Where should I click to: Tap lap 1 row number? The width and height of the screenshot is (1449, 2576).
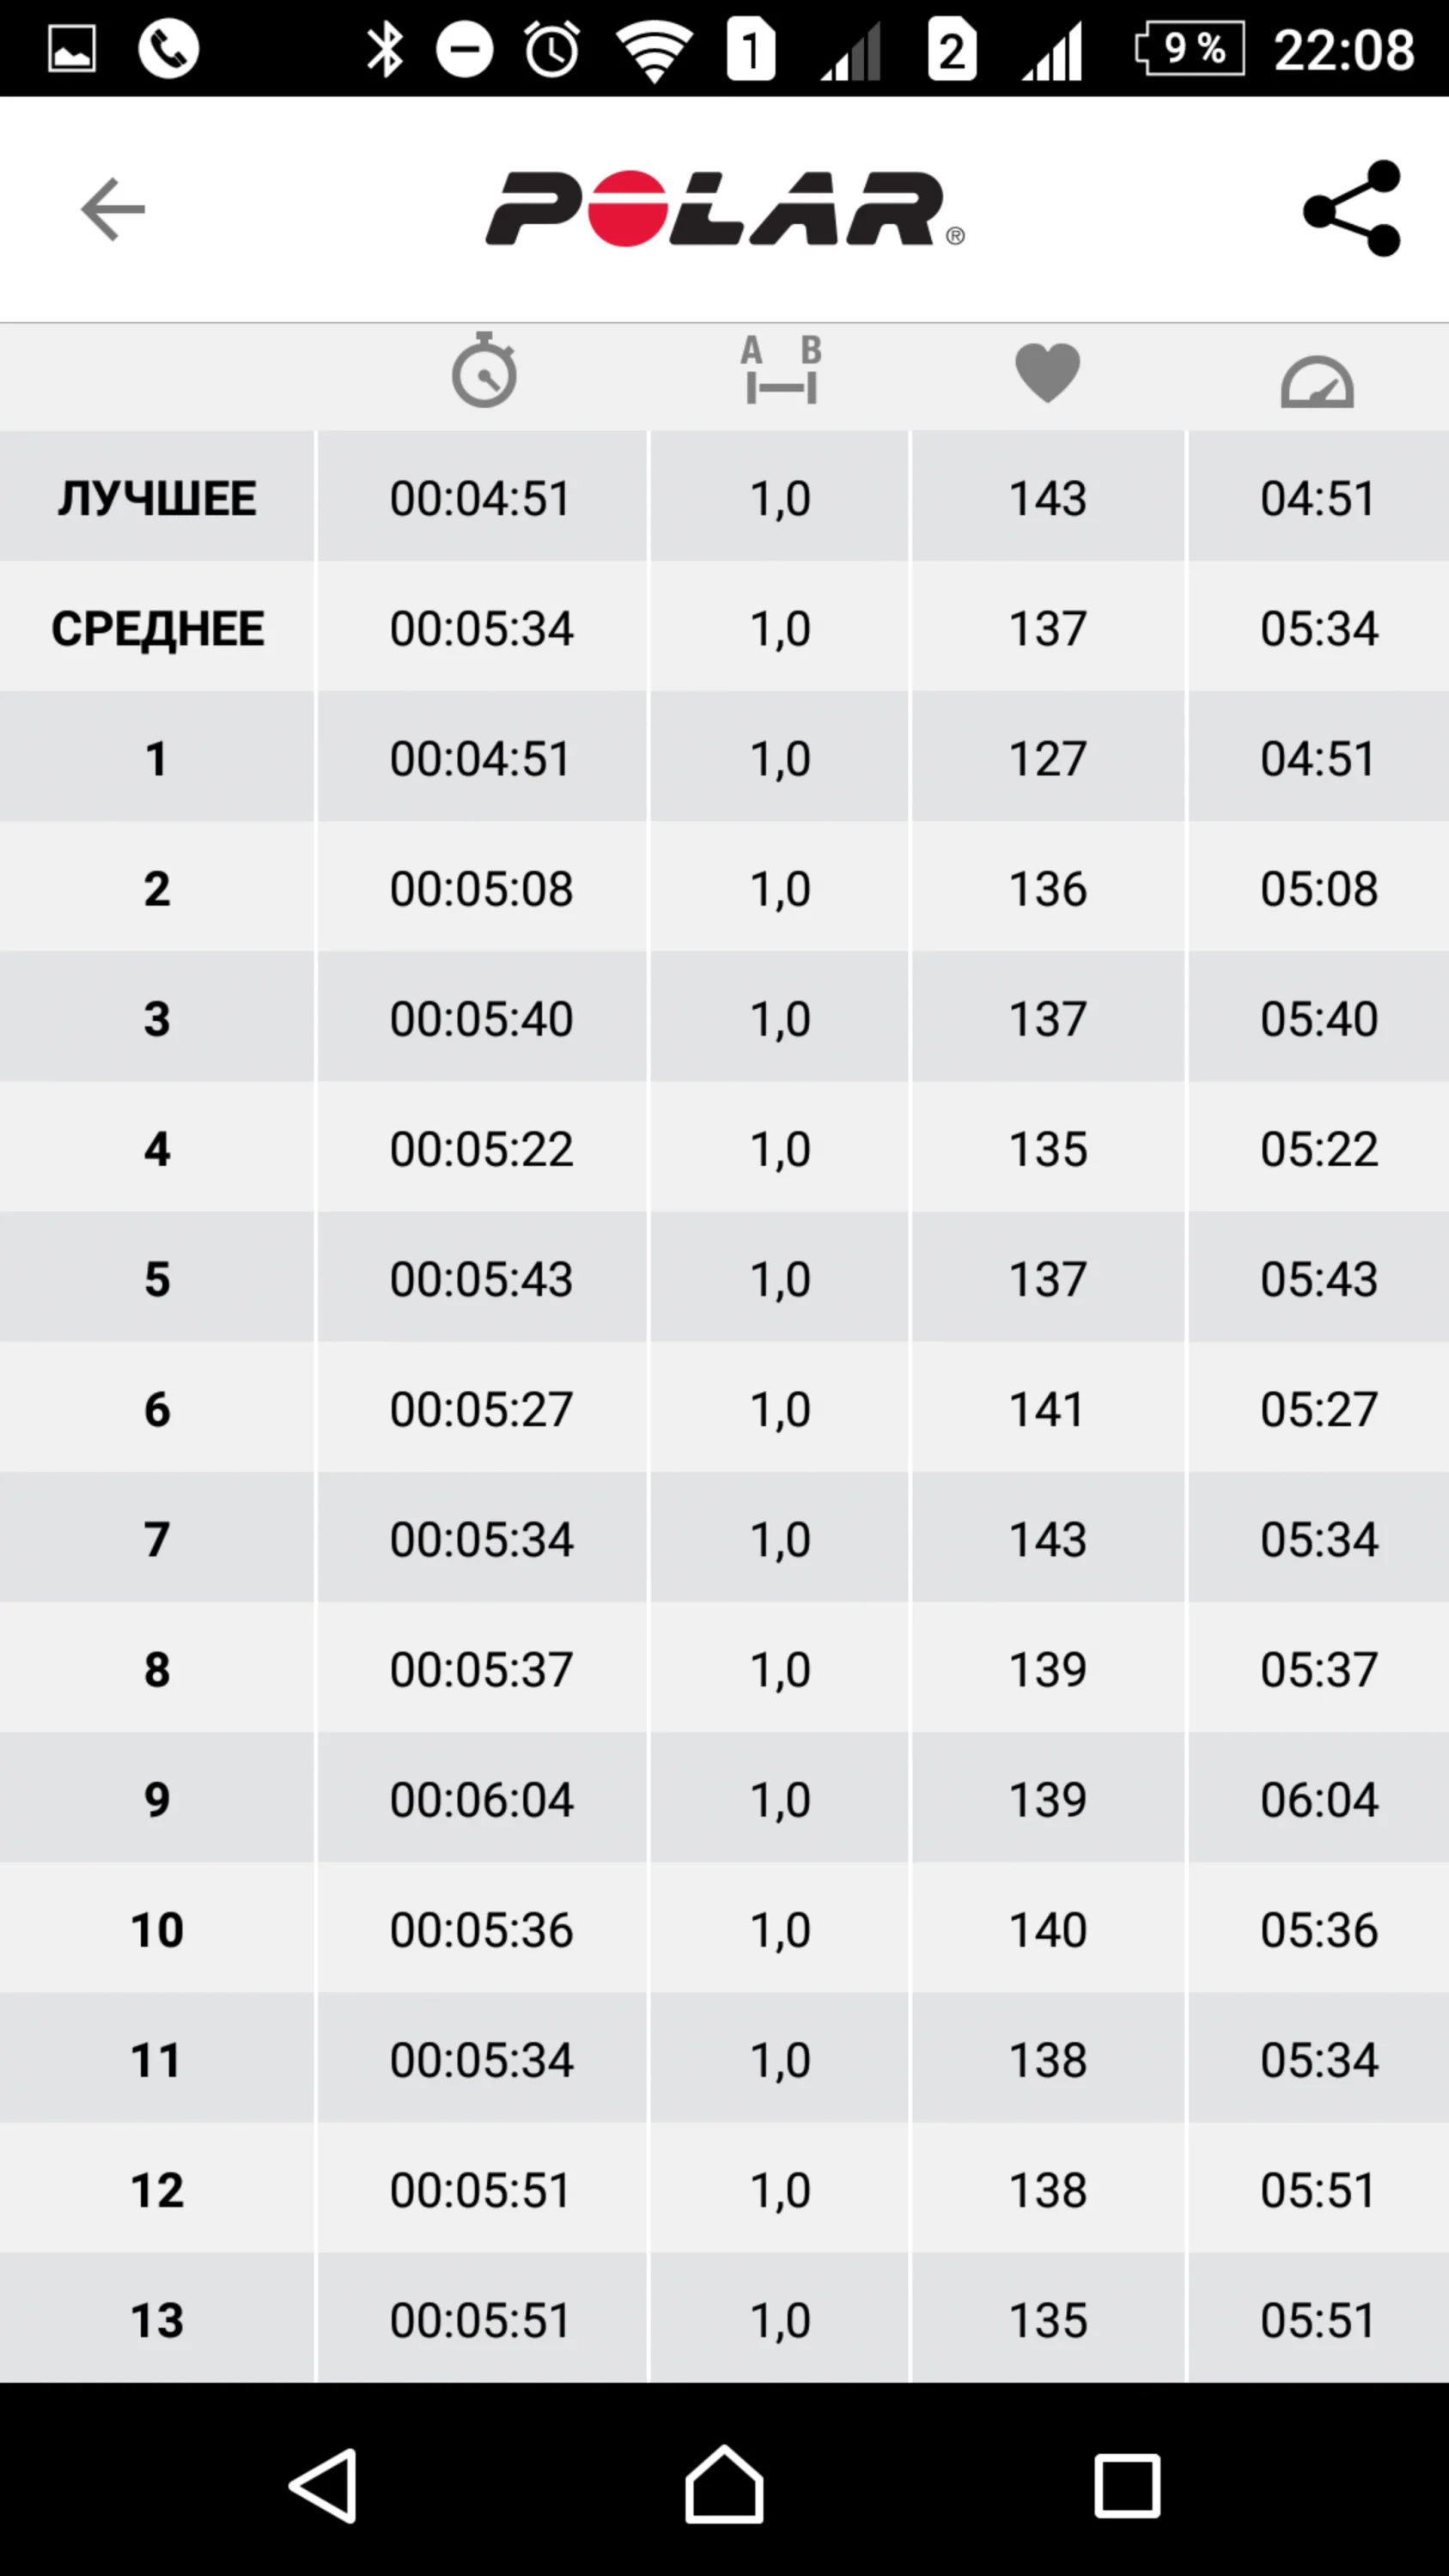[x=157, y=758]
